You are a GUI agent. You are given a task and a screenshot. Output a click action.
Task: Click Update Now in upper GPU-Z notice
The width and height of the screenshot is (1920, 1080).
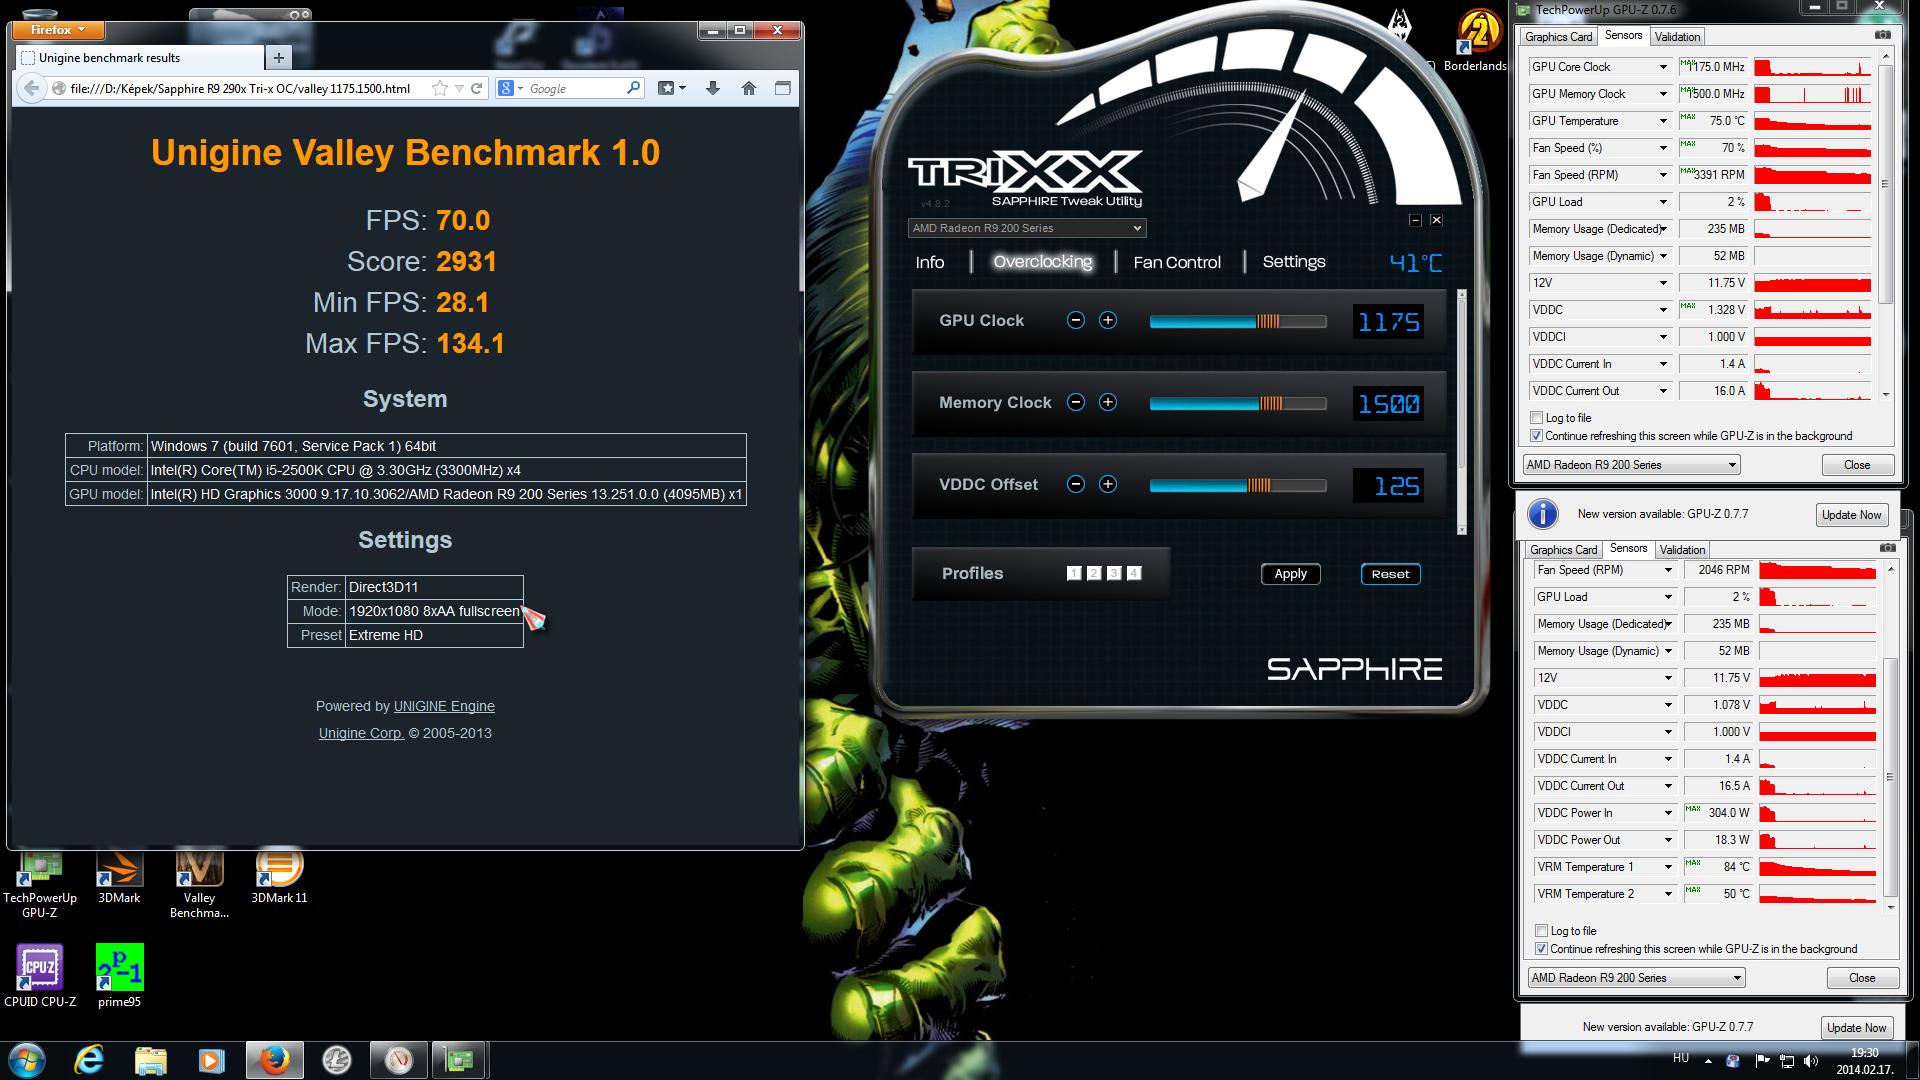(1851, 515)
